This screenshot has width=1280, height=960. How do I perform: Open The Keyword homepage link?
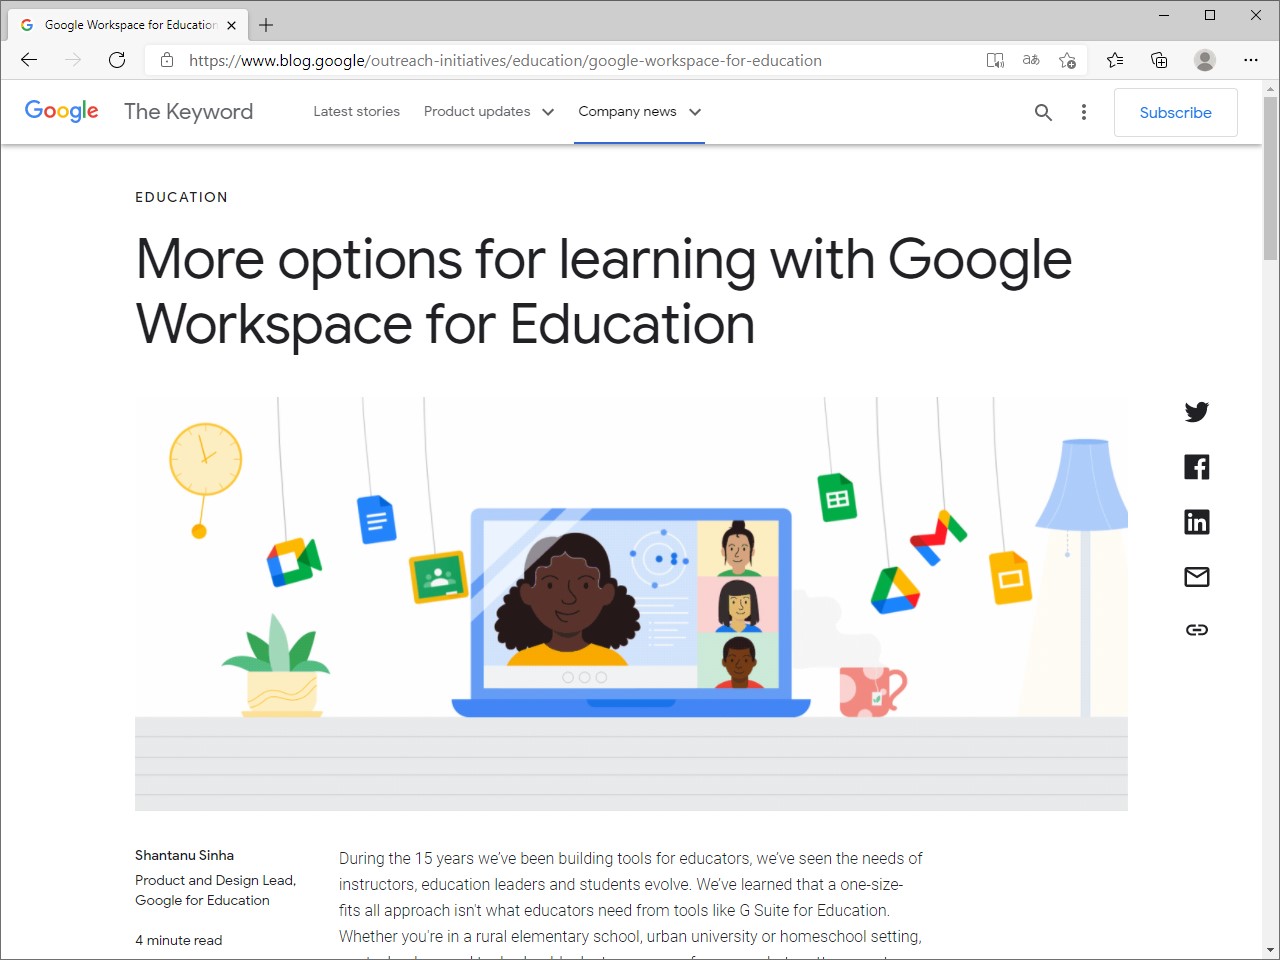188,111
